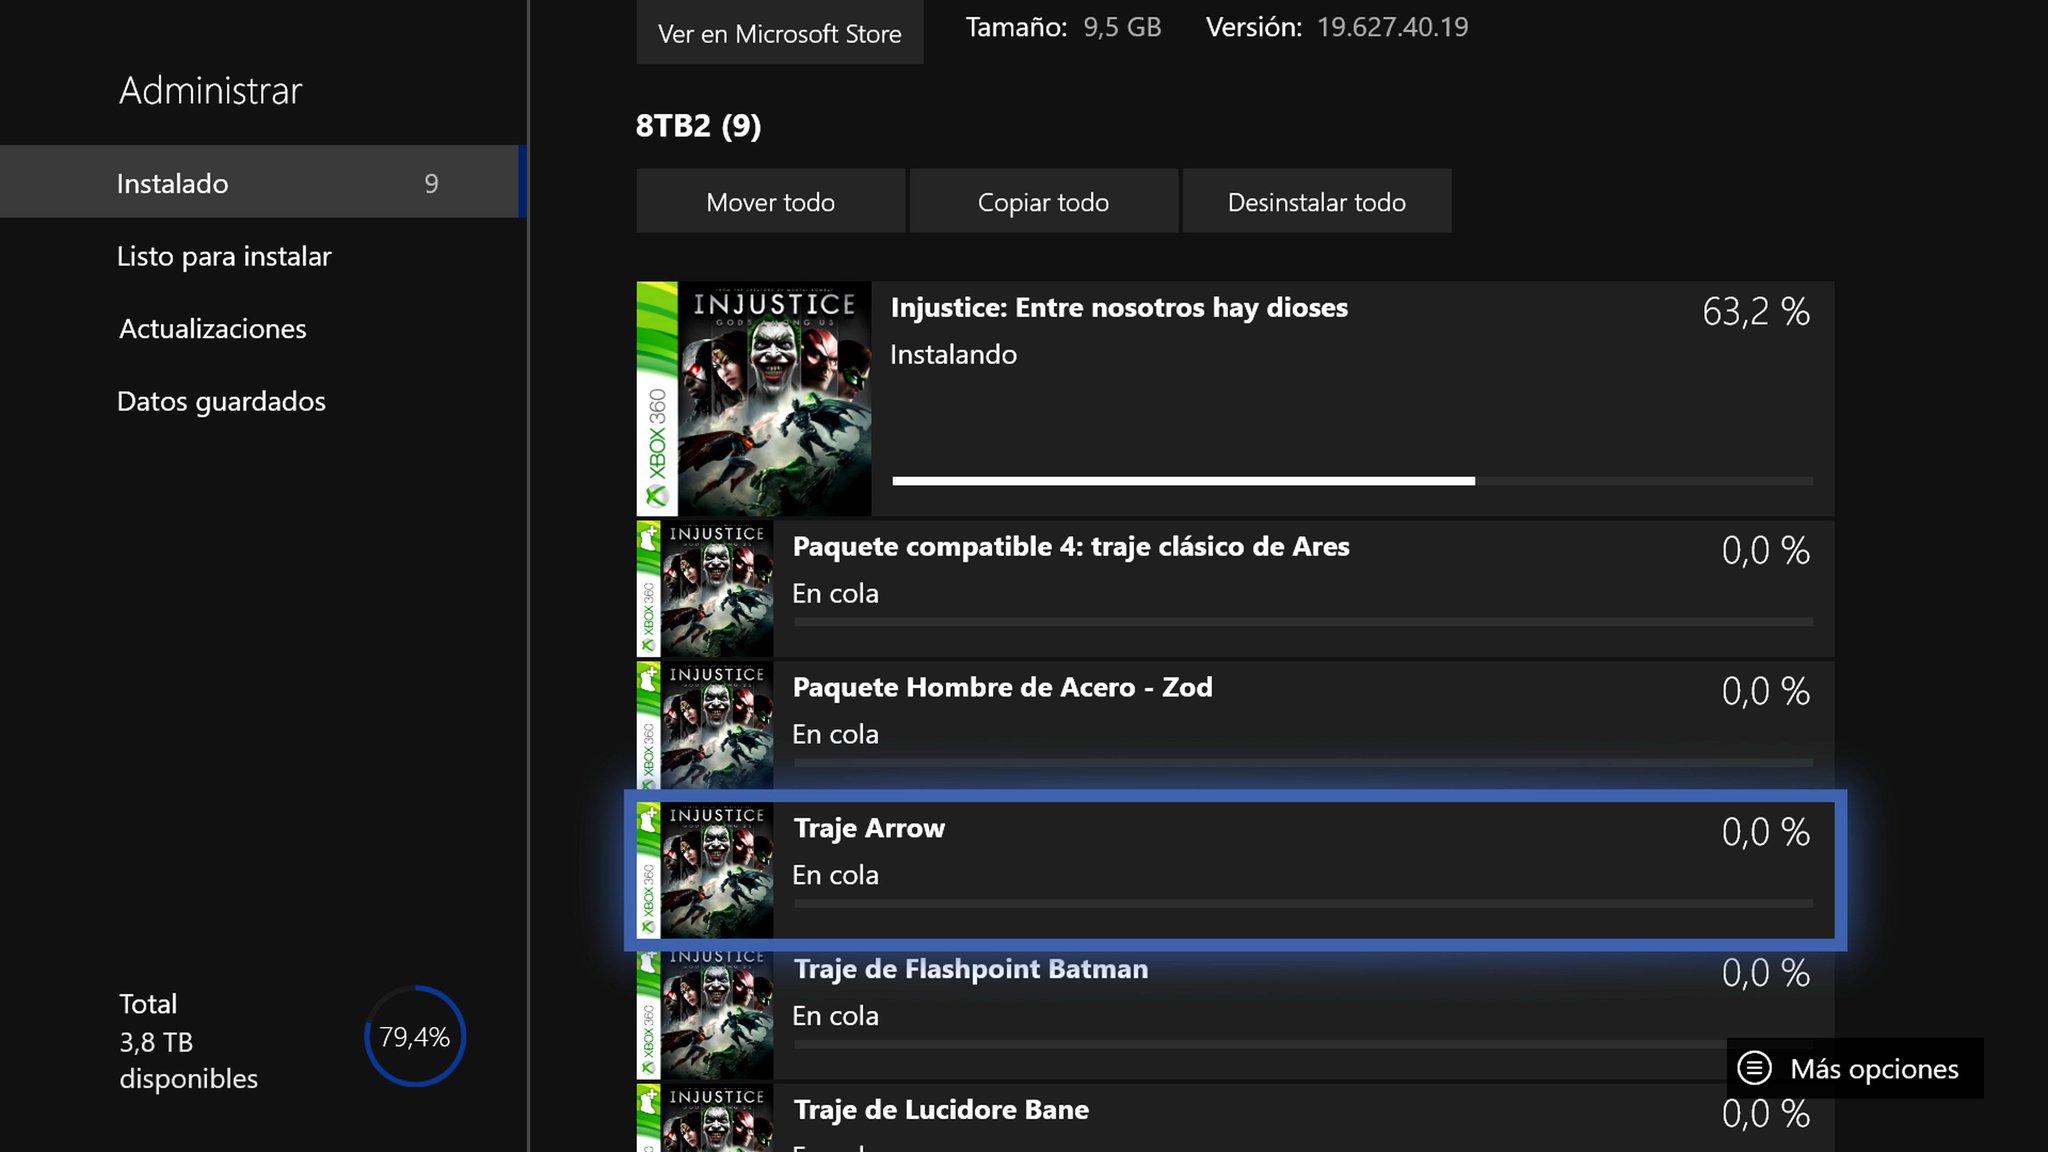Screen dimensions: 2048x1152
Task: Click Desinstalar todo button
Action: [x=1316, y=201]
